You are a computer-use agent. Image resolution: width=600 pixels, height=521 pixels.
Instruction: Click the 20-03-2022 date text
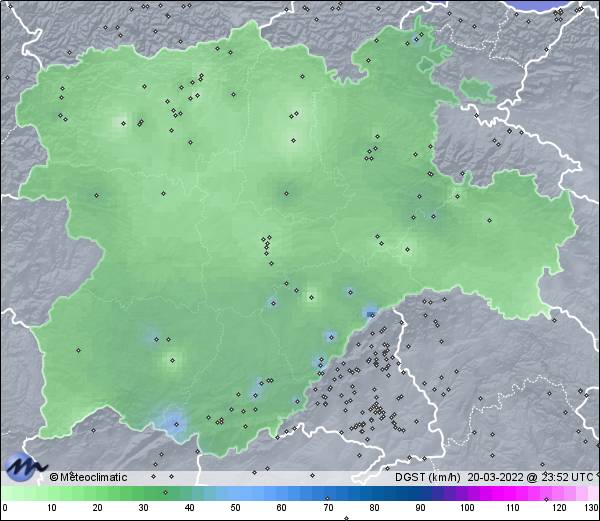(496, 477)
